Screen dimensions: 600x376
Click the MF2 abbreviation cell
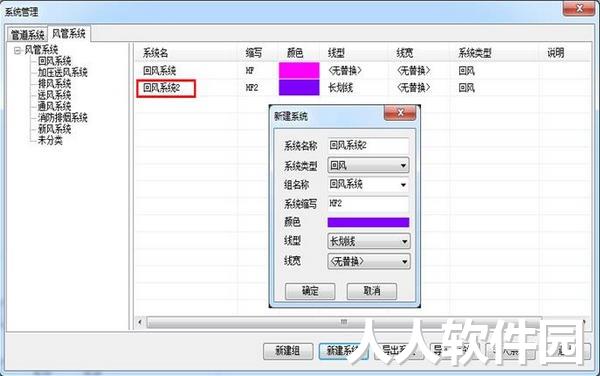point(252,88)
